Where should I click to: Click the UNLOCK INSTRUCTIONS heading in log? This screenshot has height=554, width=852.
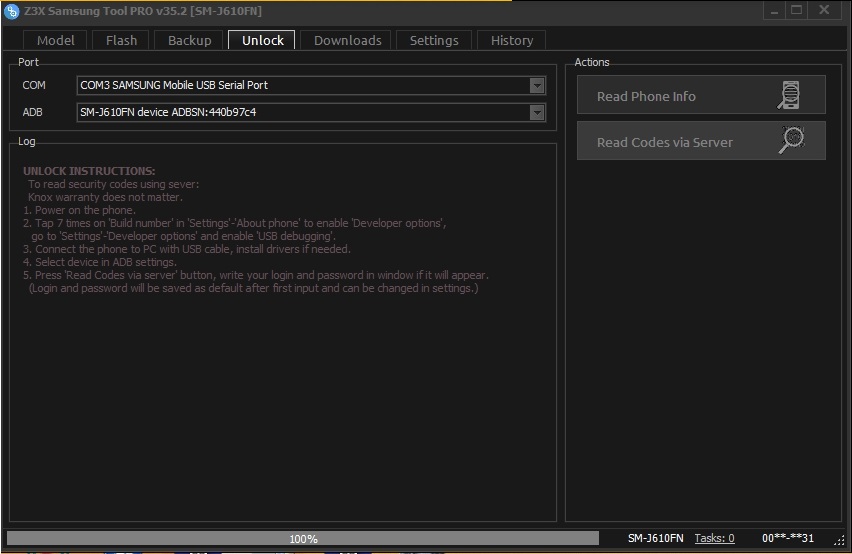[89, 171]
